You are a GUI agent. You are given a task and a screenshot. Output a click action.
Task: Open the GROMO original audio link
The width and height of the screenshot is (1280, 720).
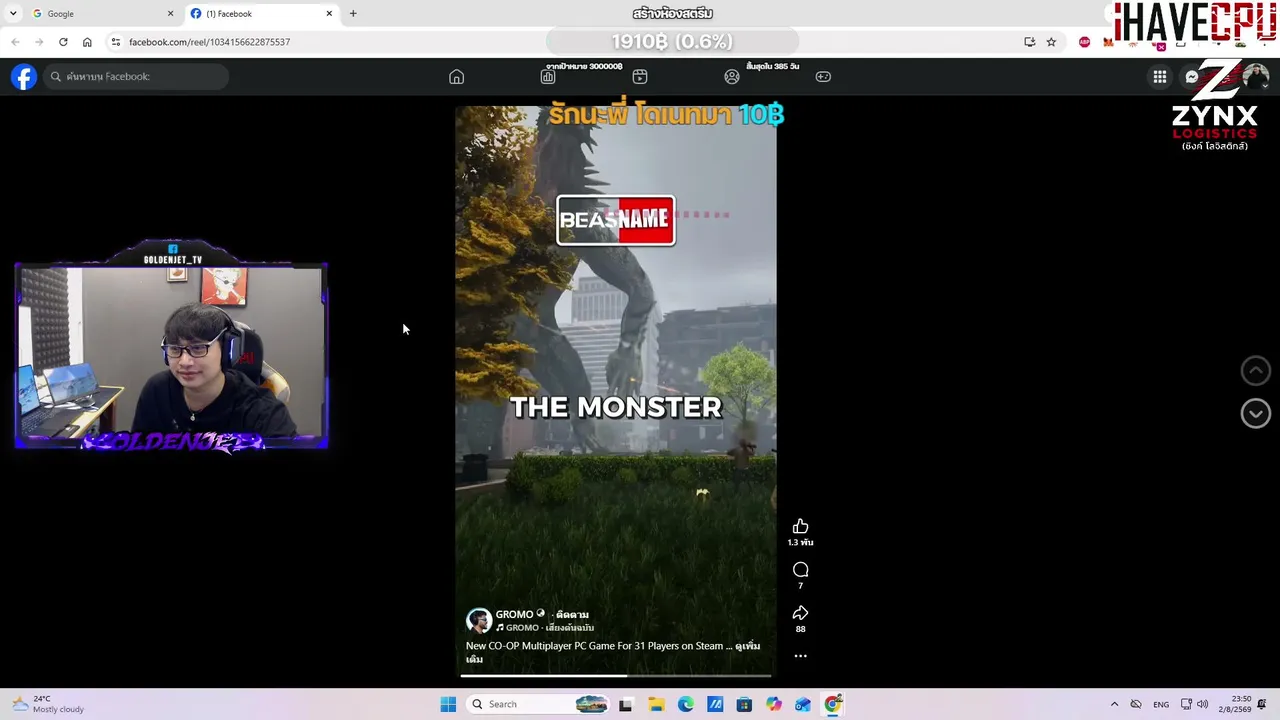click(x=545, y=628)
